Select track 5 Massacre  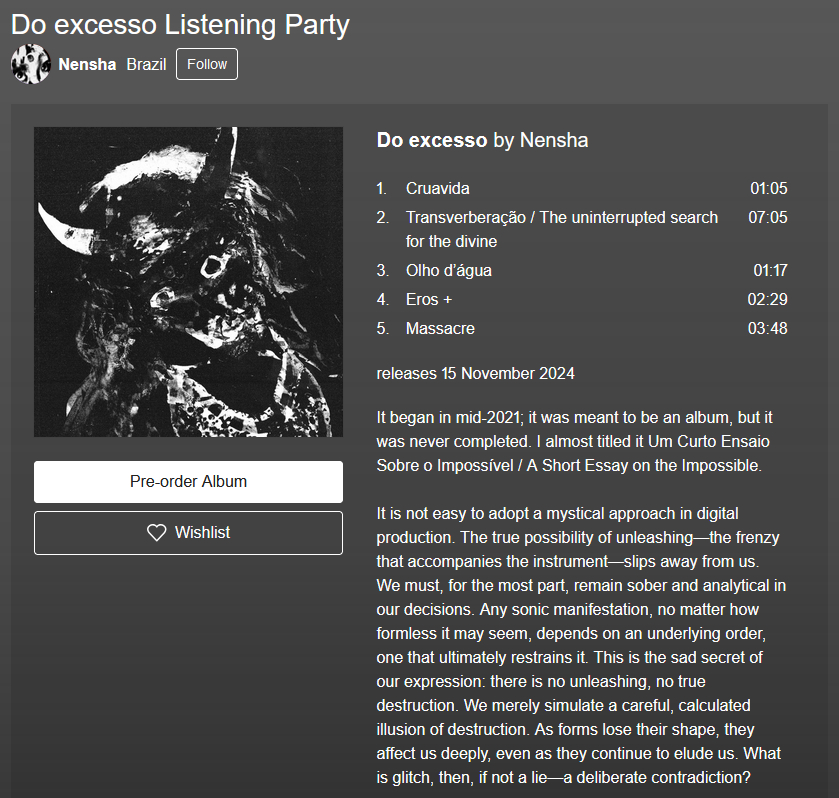pos(582,328)
